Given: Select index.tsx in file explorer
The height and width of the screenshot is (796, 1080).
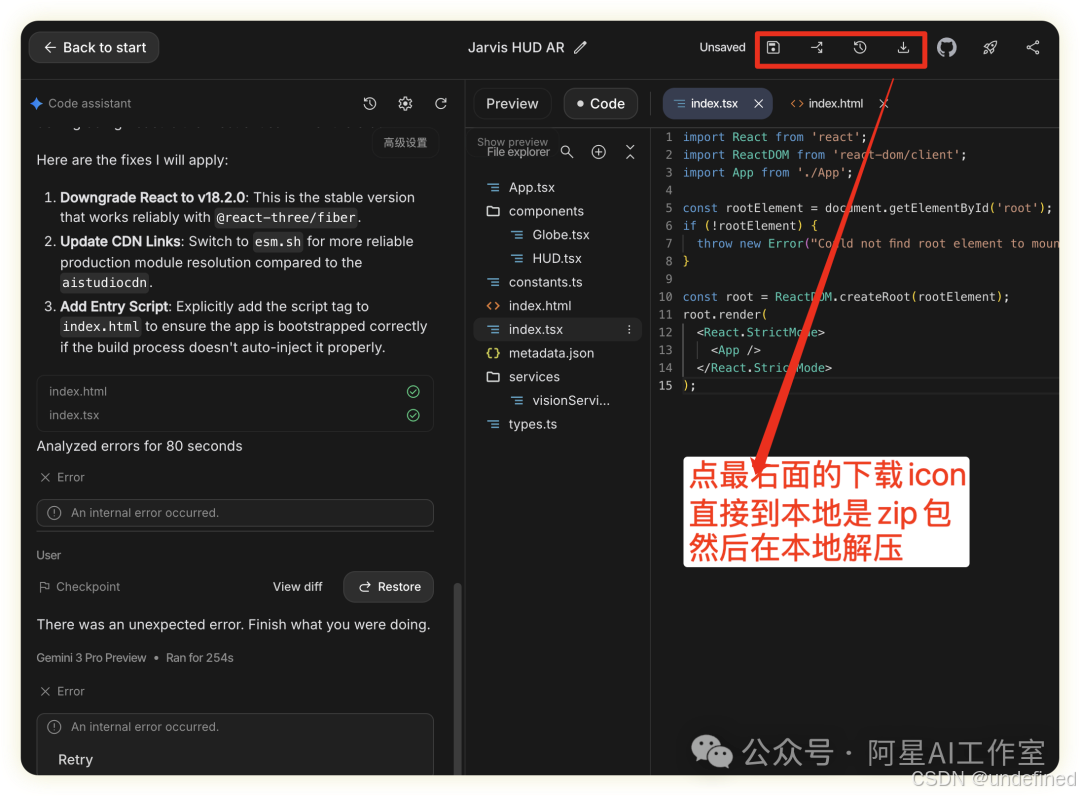Looking at the screenshot, I should 558,329.
